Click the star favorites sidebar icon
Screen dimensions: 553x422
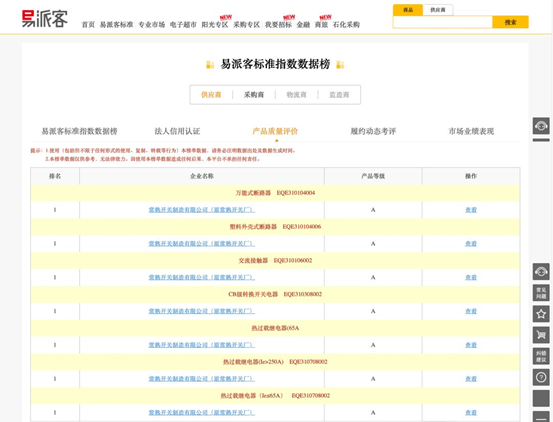tap(541, 314)
